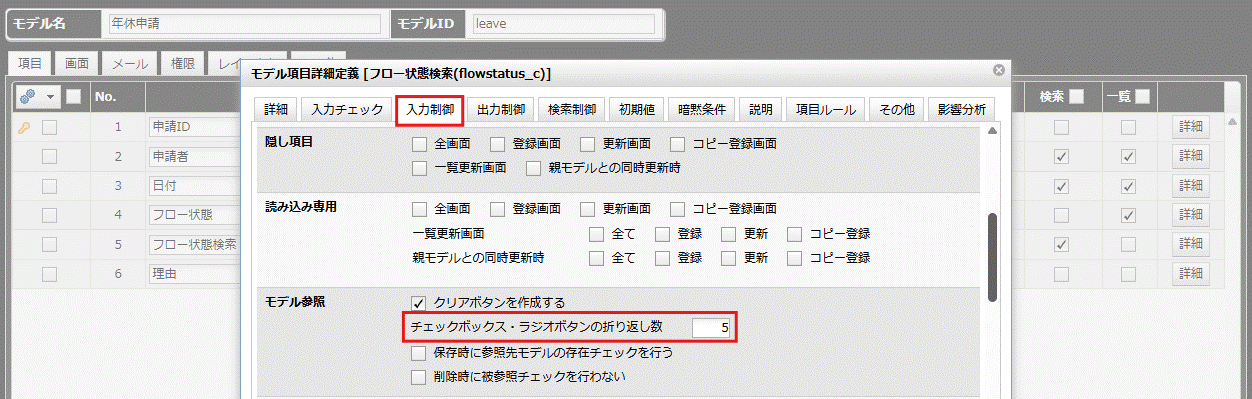1252x399 pixels.
Task: Check コピー登録 in 親モデルとの同時更新時 read-only row
Action: point(794,258)
